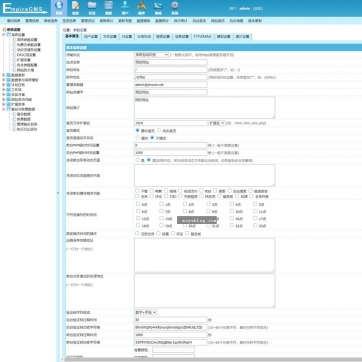Image resolution: width=362 pixels, height=362 pixels.
Task: Open the 数字+字母 captcha dropdown
Action: click(146, 312)
